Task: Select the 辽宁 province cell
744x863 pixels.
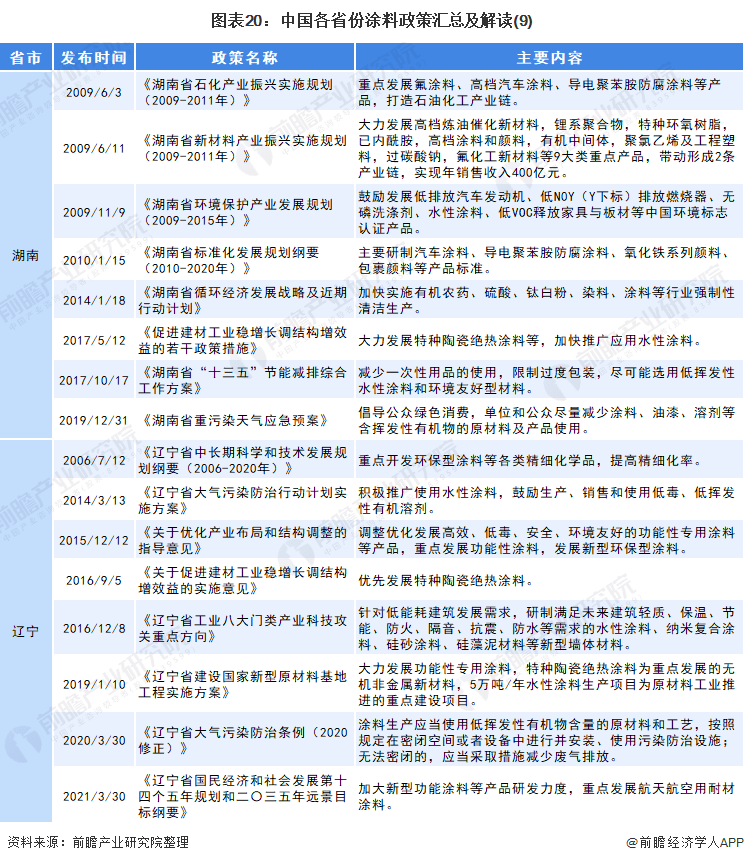Action: point(26,631)
